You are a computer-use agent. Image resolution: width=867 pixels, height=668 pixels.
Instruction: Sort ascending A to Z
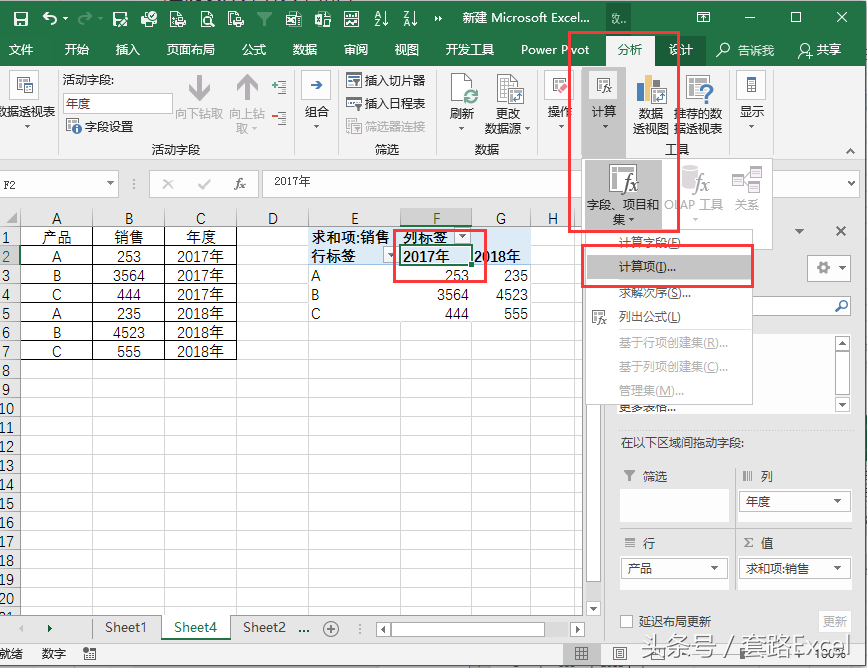[x=381, y=18]
